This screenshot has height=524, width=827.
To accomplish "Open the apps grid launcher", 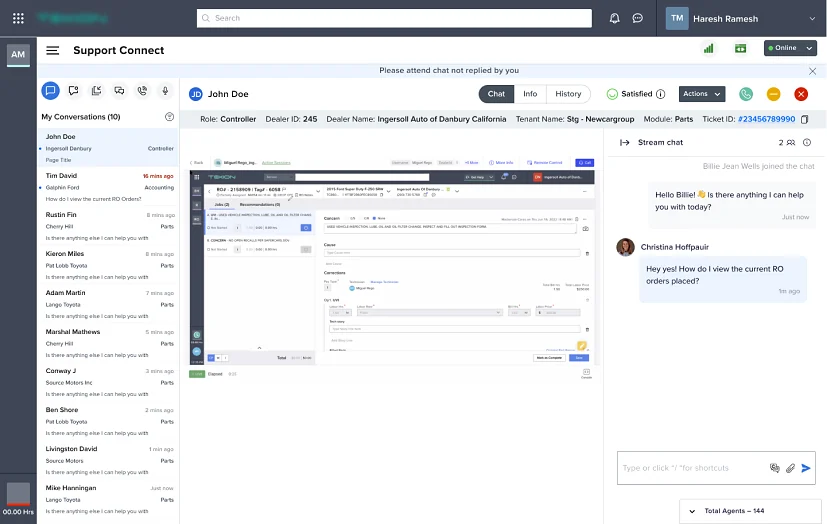I will click(18, 18).
